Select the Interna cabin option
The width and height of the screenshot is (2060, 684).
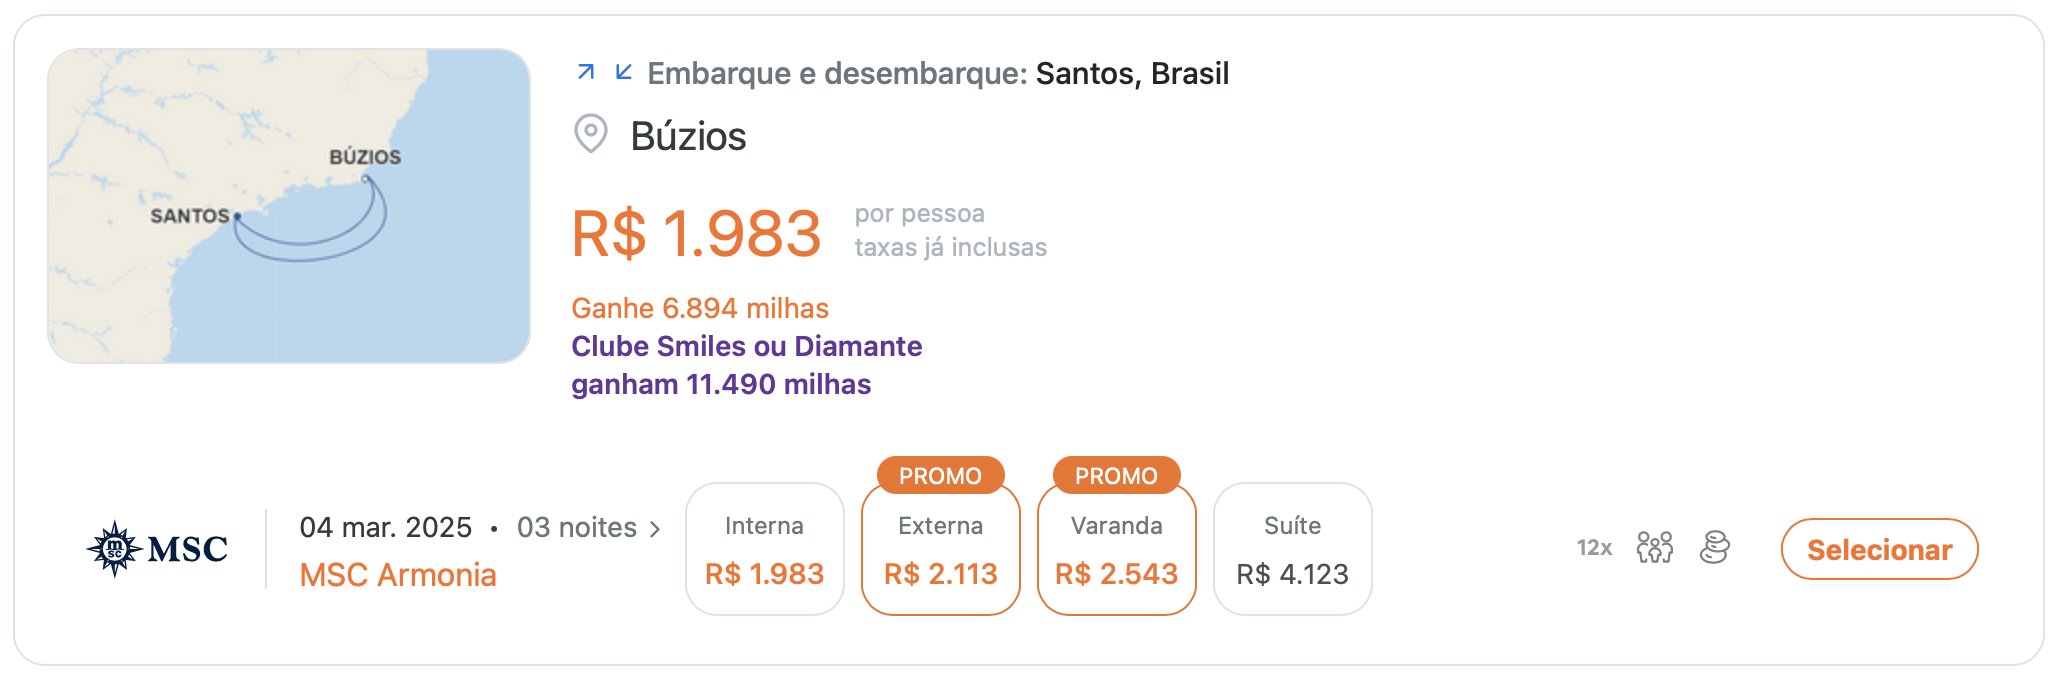tap(765, 549)
